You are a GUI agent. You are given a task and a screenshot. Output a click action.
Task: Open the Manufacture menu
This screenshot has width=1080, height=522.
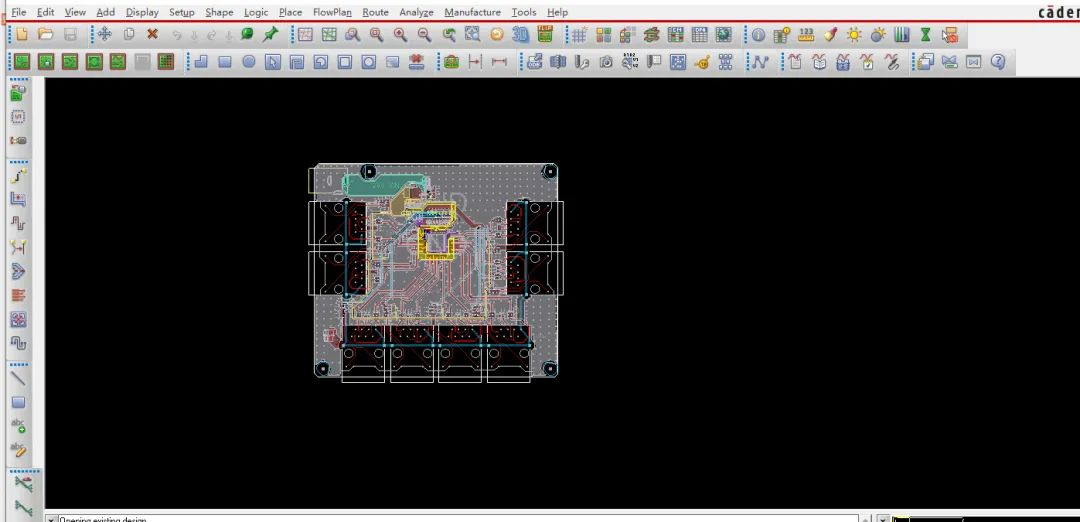click(x=472, y=12)
